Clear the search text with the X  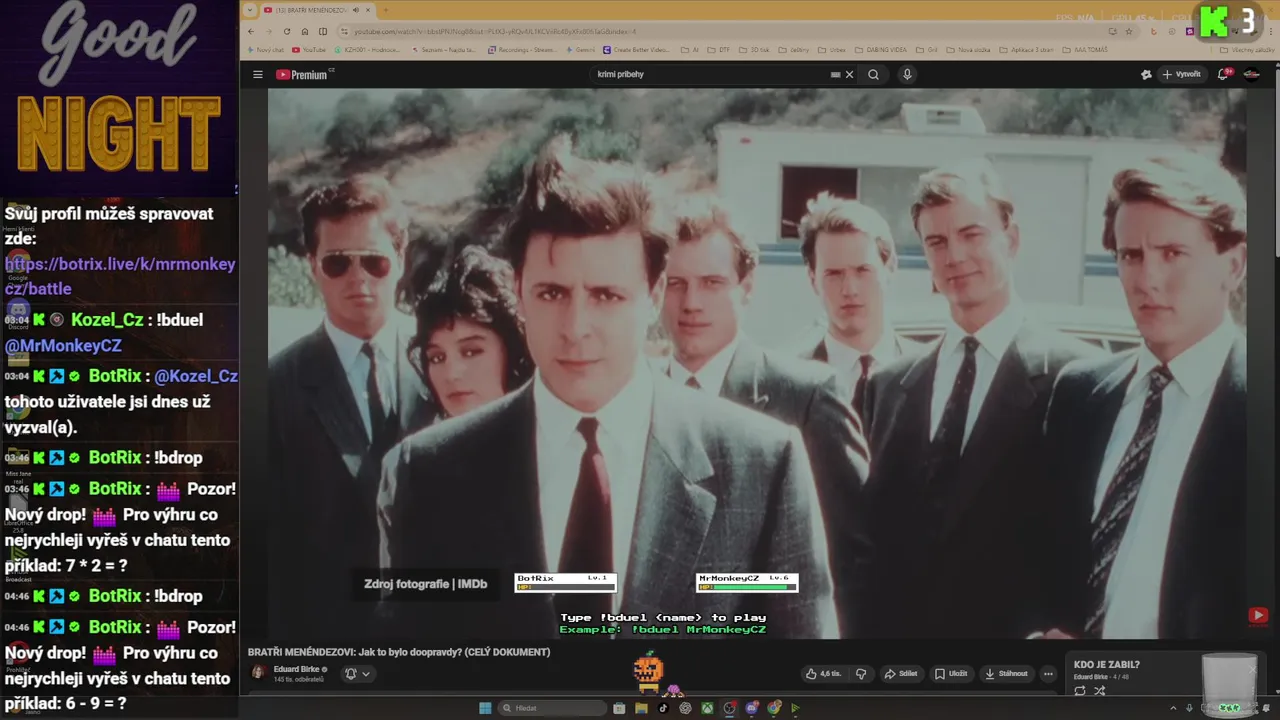[x=849, y=74]
